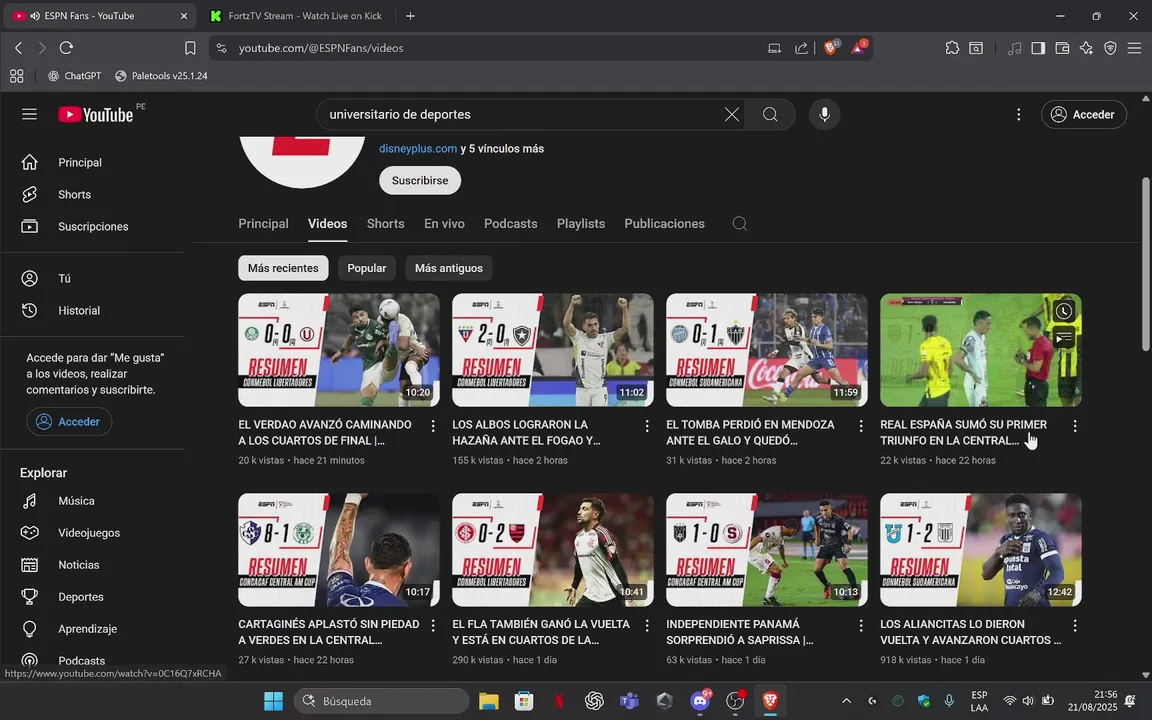Open Windows Start menu
The height and width of the screenshot is (720, 1152).
(273, 701)
